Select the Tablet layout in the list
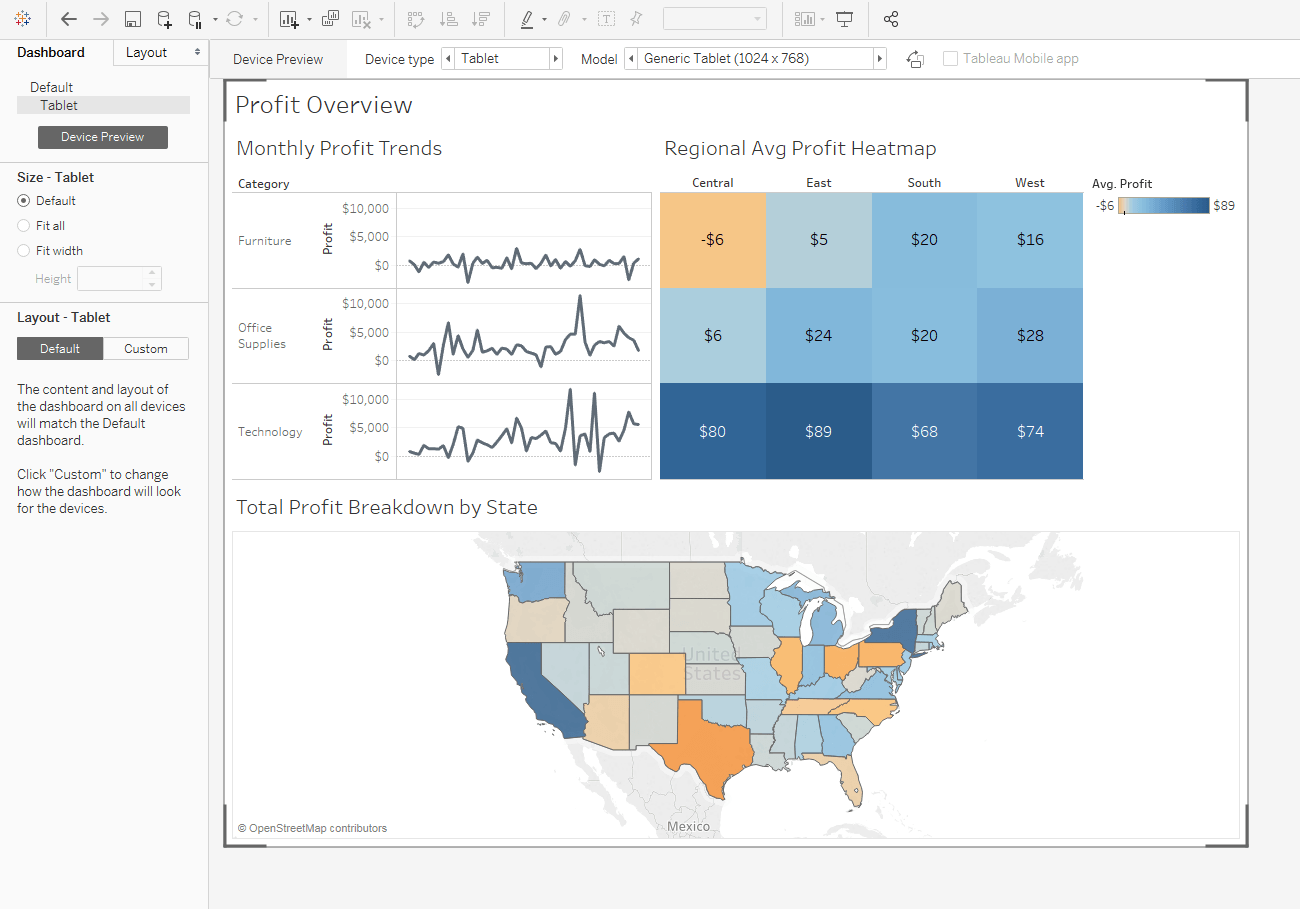This screenshot has height=909, width=1300. click(x=59, y=105)
